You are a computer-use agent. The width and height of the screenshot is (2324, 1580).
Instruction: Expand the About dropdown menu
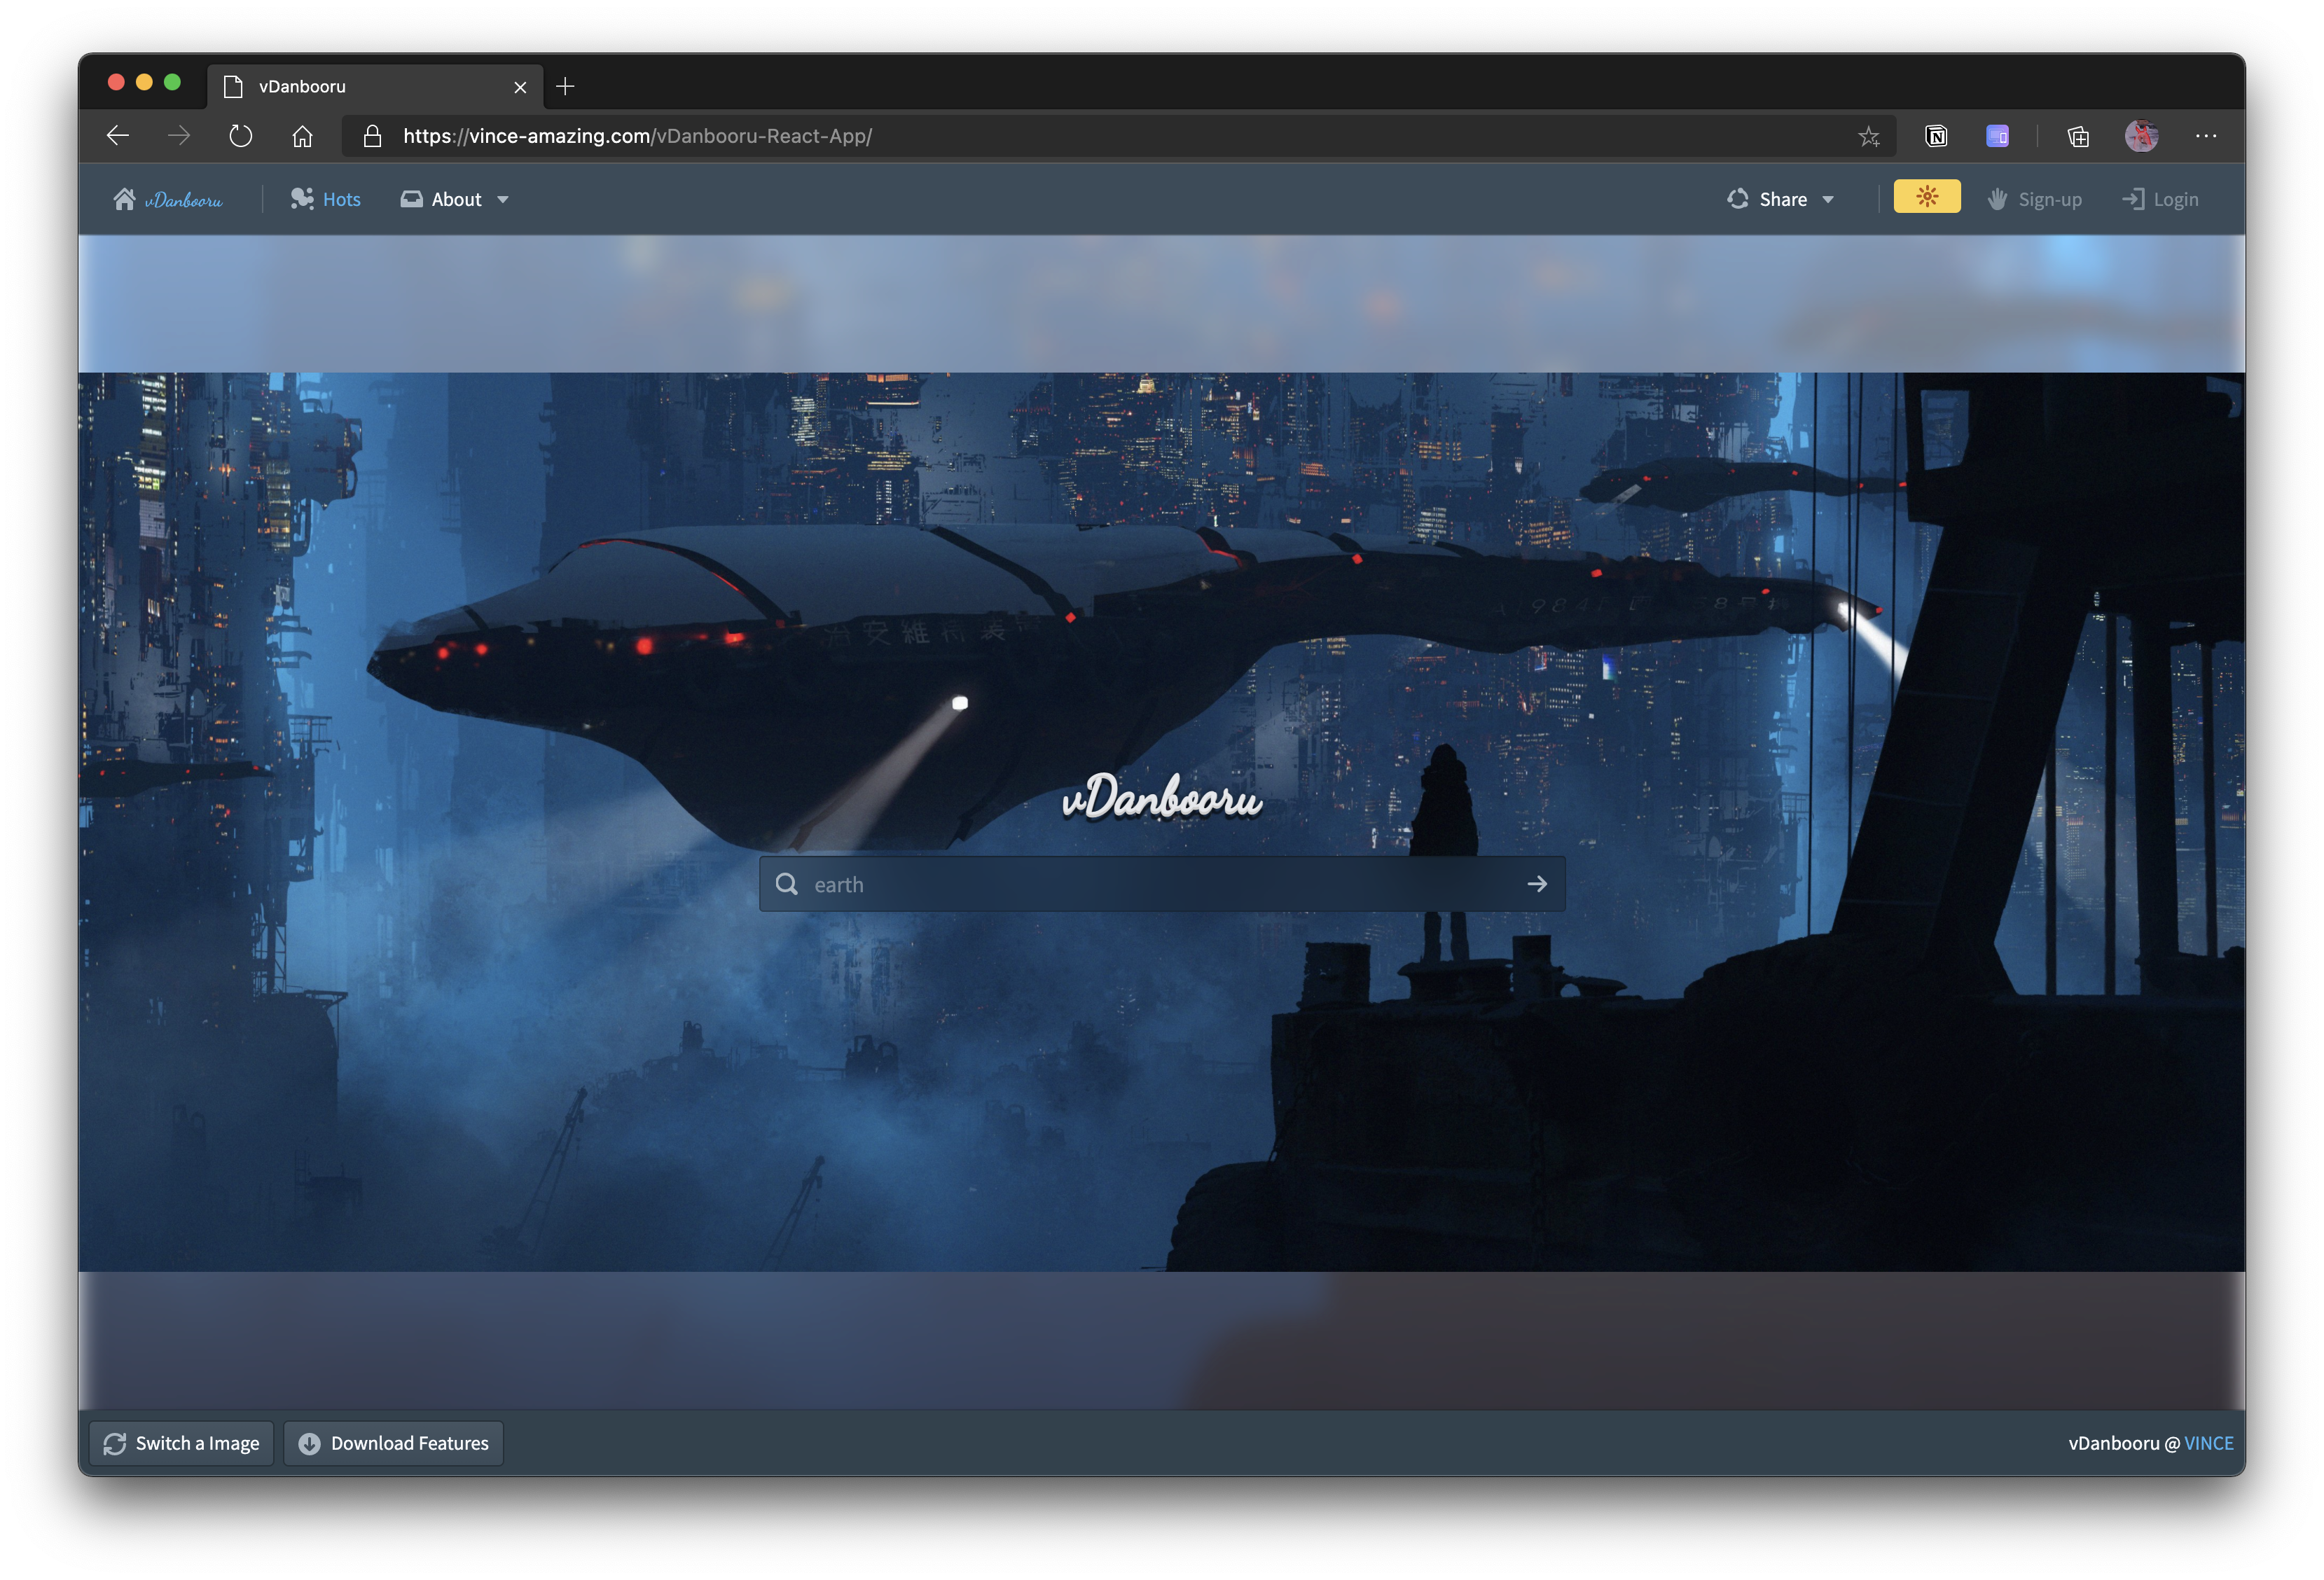456,199
